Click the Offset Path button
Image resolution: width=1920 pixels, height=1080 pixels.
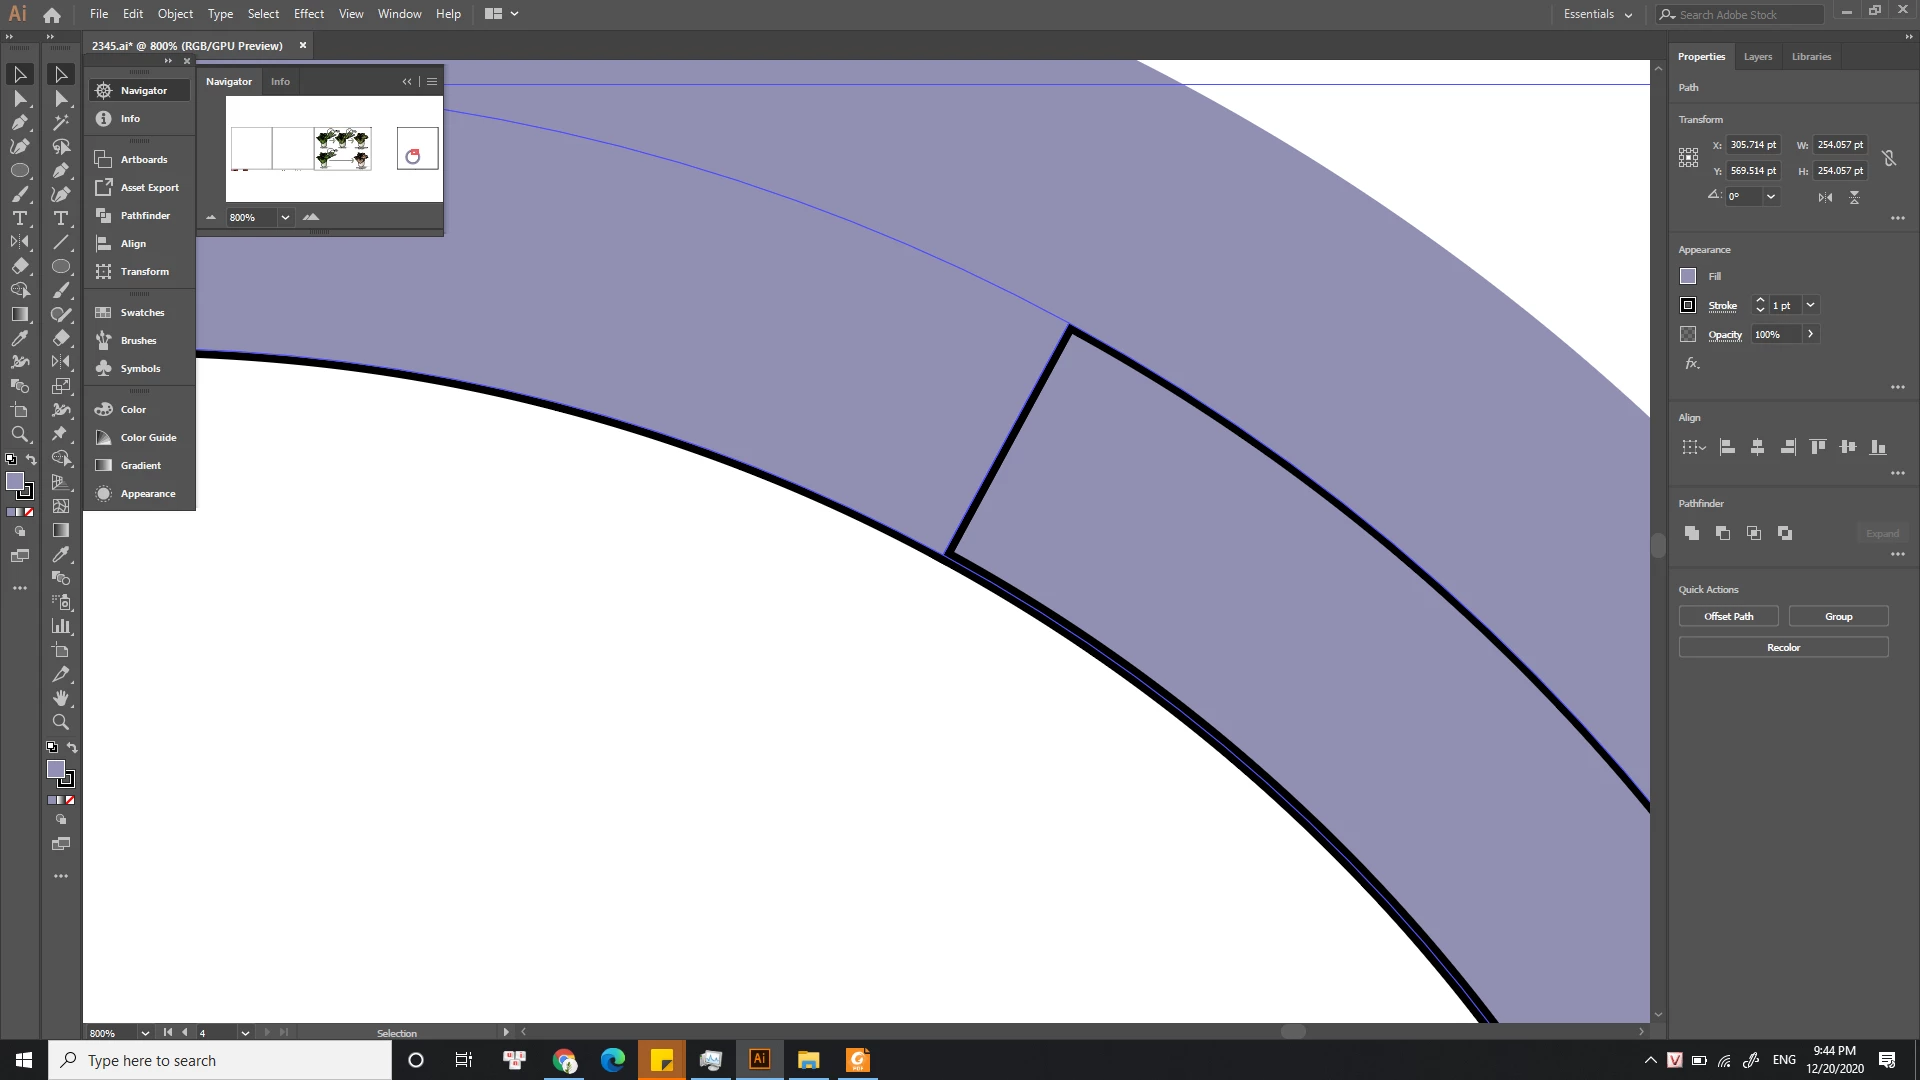click(x=1728, y=616)
